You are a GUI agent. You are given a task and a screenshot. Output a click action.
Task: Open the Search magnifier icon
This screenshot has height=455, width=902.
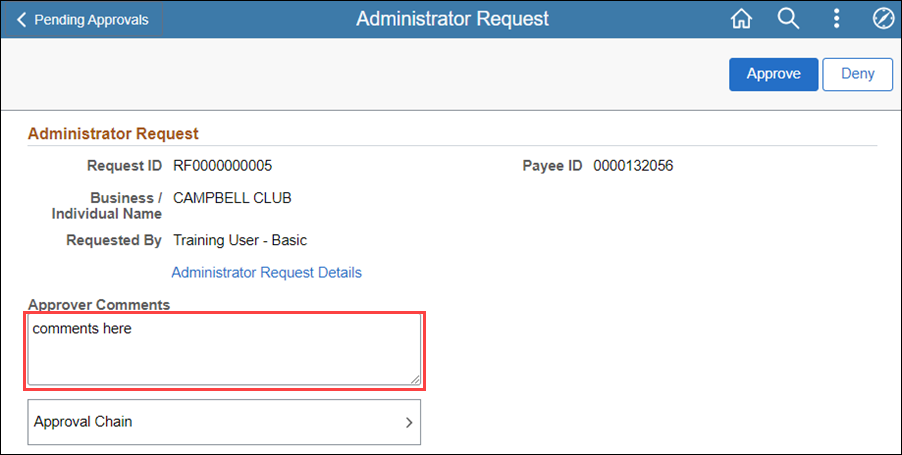click(x=788, y=19)
